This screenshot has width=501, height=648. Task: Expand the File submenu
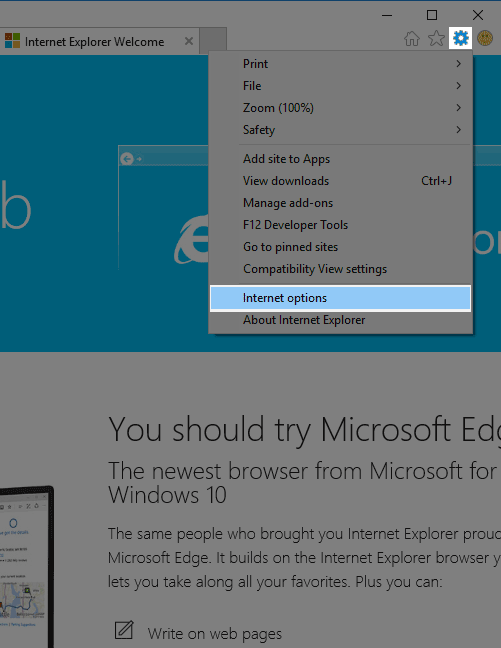pyautogui.click(x=341, y=86)
